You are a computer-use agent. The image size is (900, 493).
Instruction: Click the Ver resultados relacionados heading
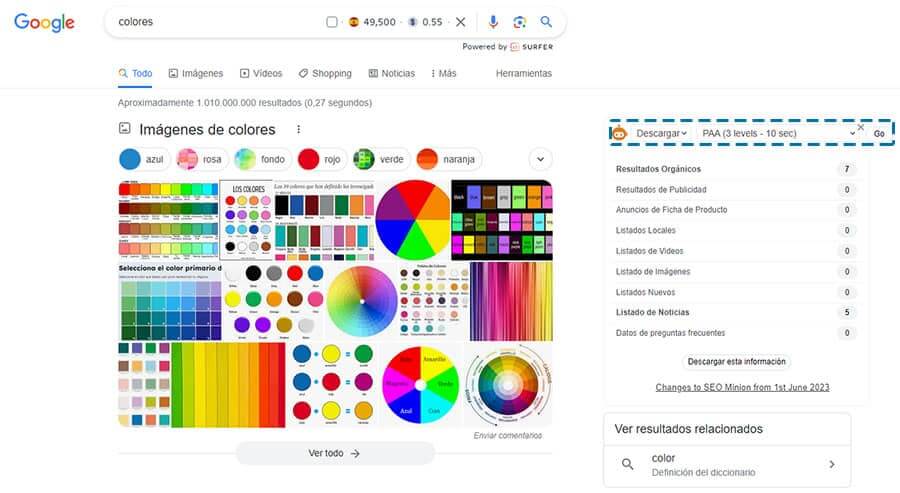tap(688, 429)
